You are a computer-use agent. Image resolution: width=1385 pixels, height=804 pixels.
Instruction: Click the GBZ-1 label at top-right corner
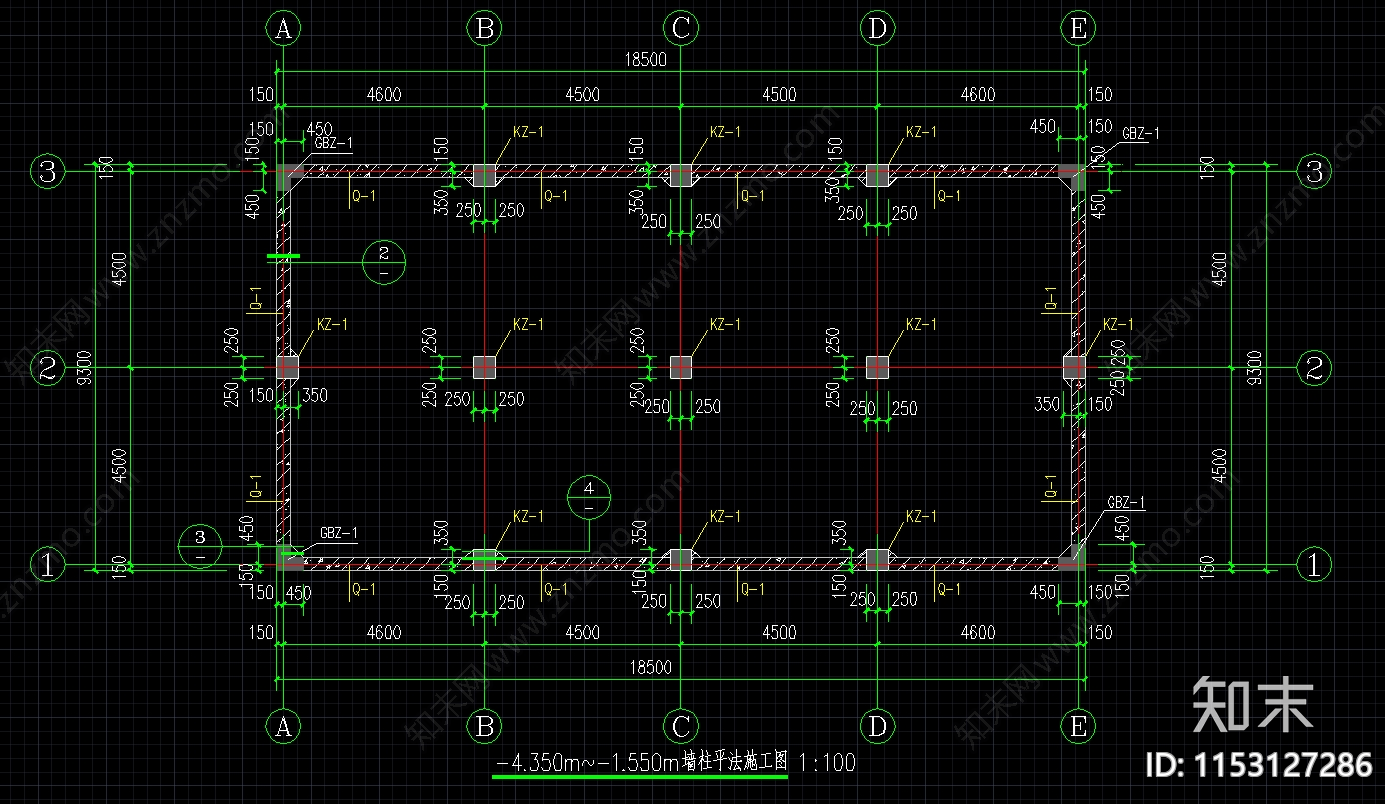point(1140,133)
